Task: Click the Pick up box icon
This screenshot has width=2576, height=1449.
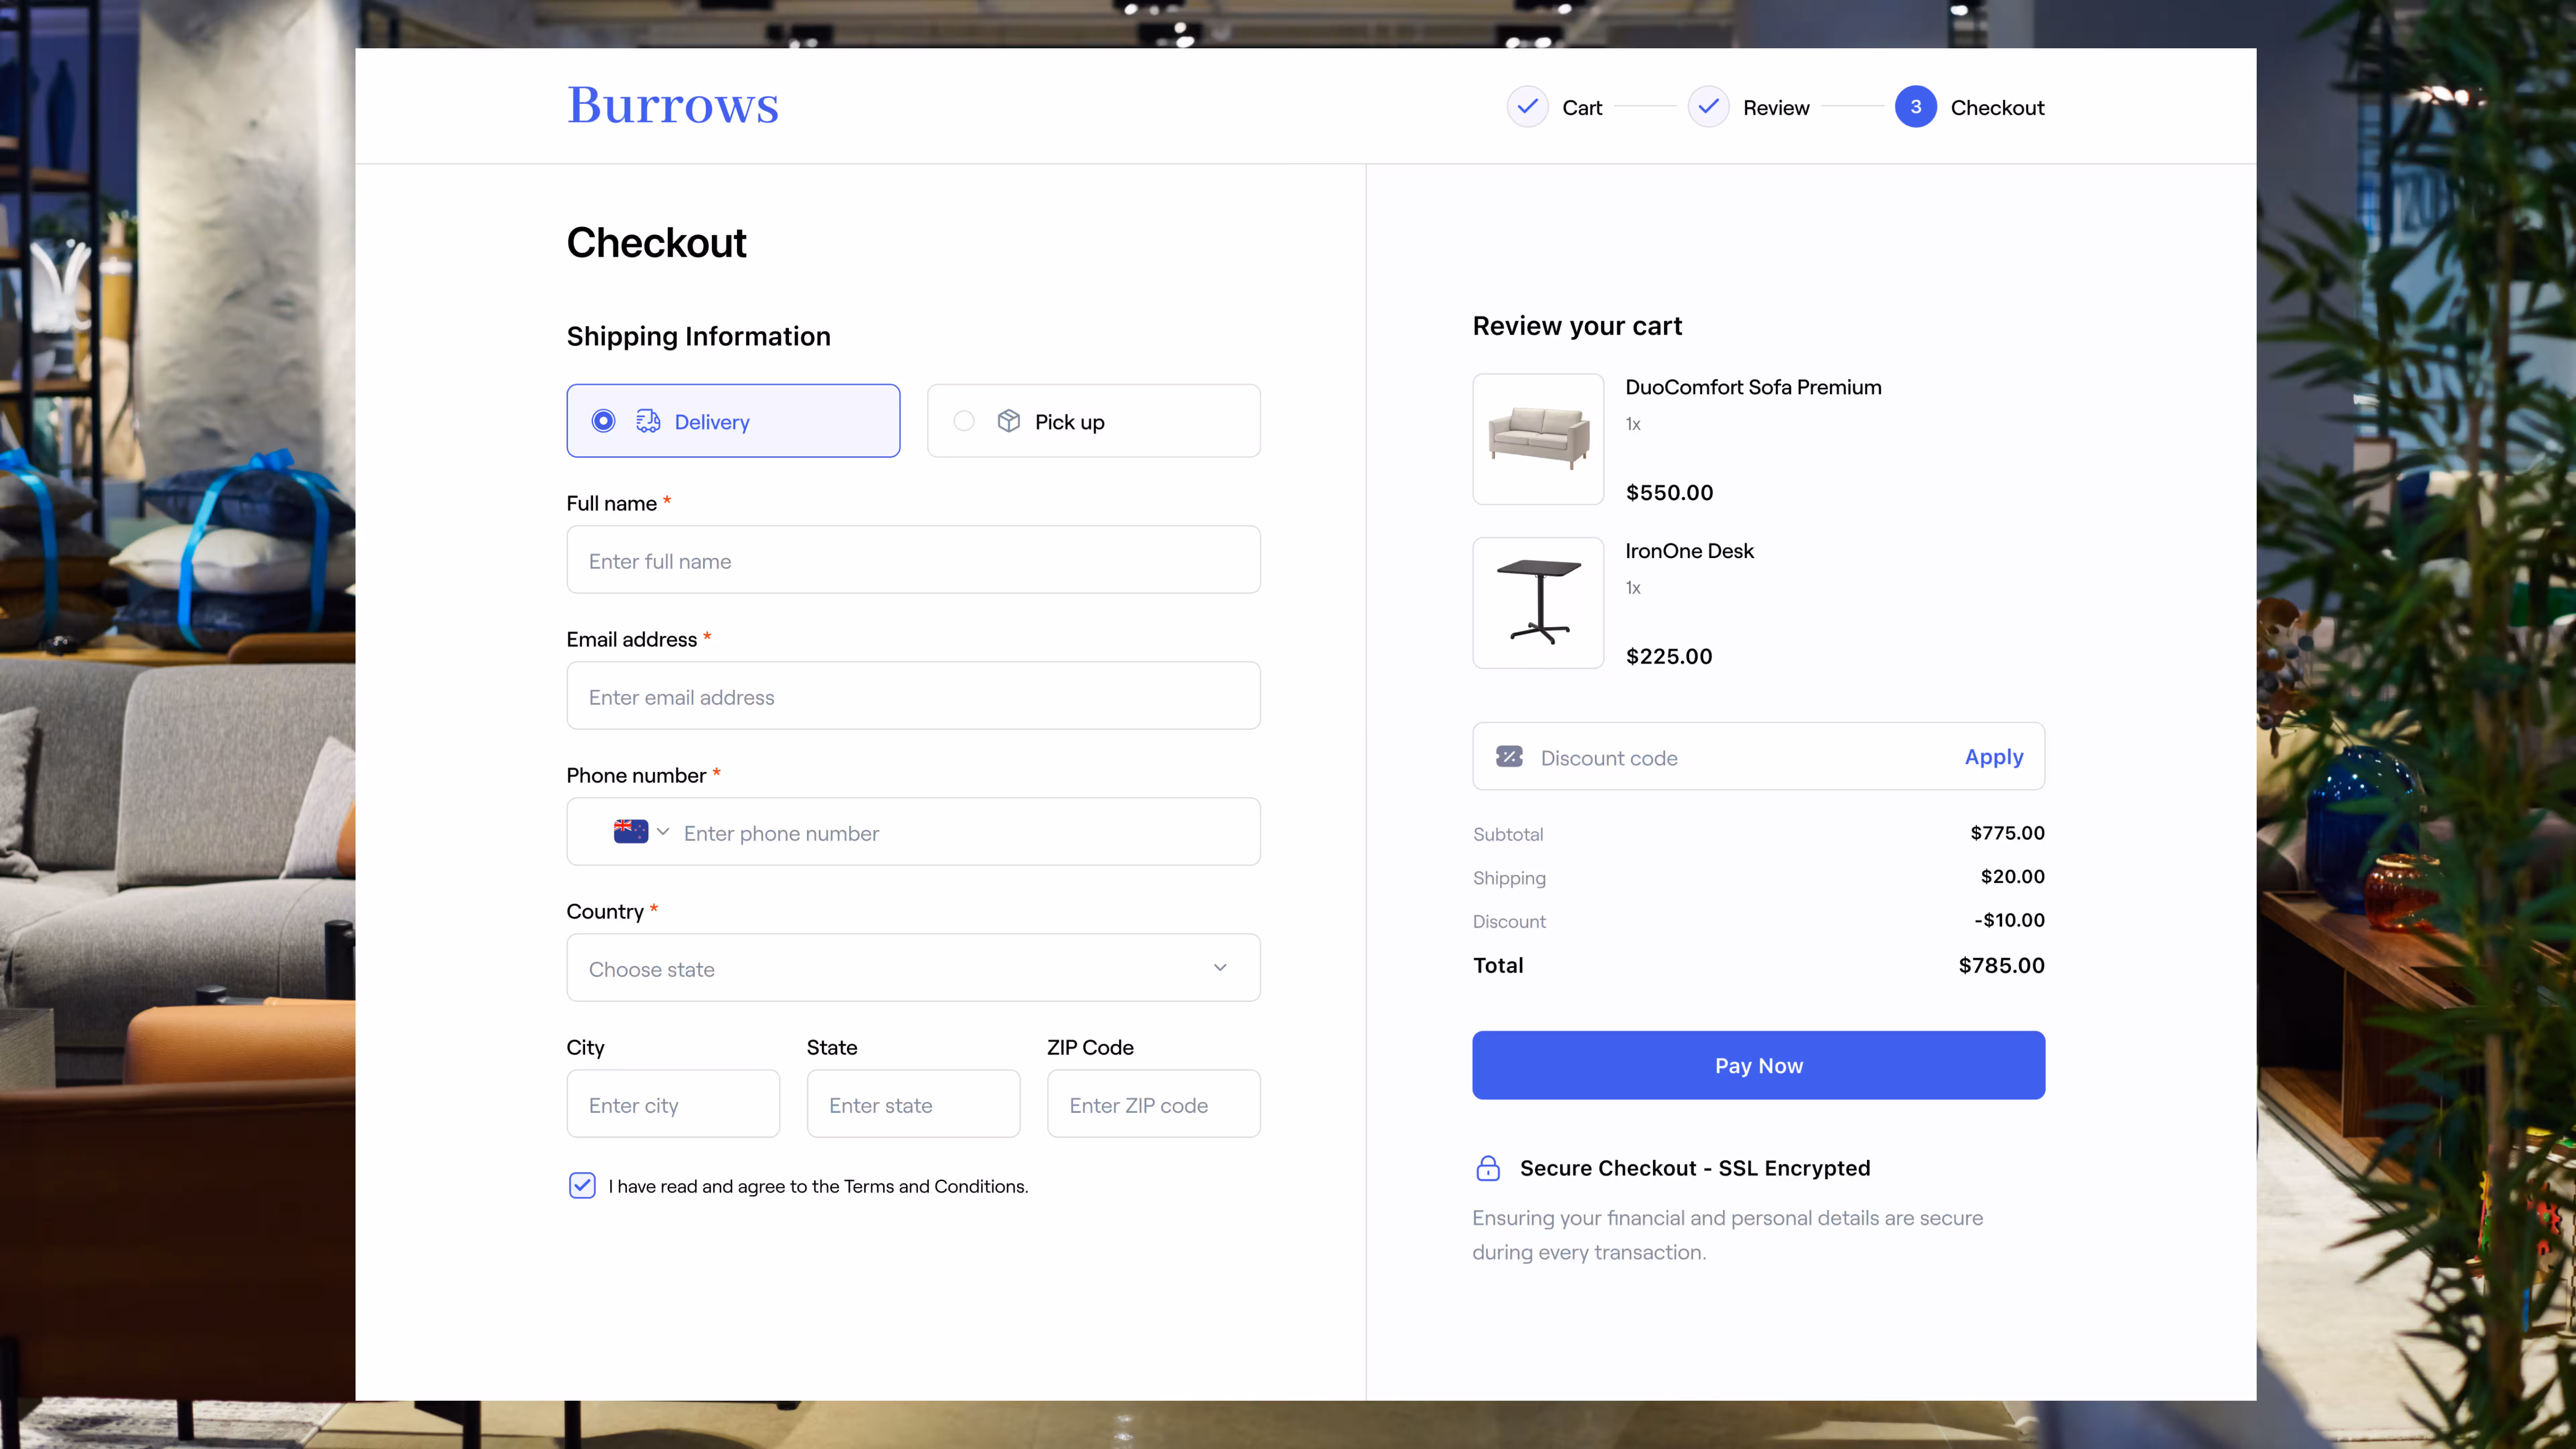Action: click(x=1009, y=421)
